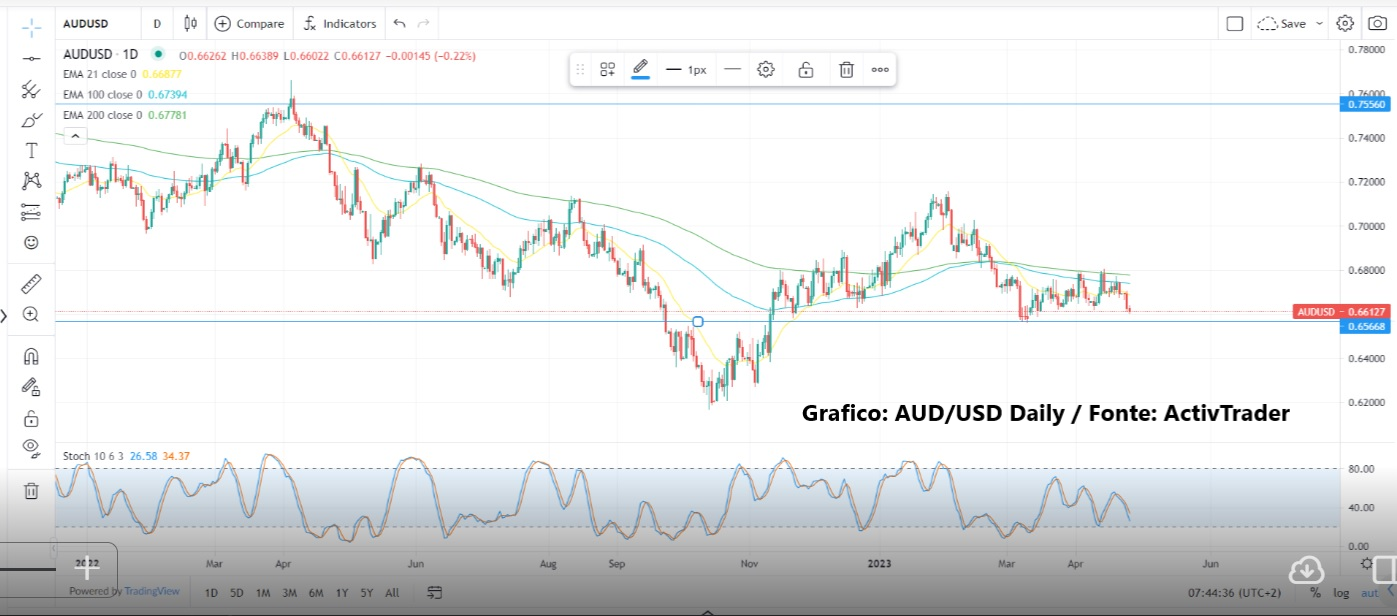Open the Brush drawing tool
1397x616 pixels.
click(x=30, y=119)
